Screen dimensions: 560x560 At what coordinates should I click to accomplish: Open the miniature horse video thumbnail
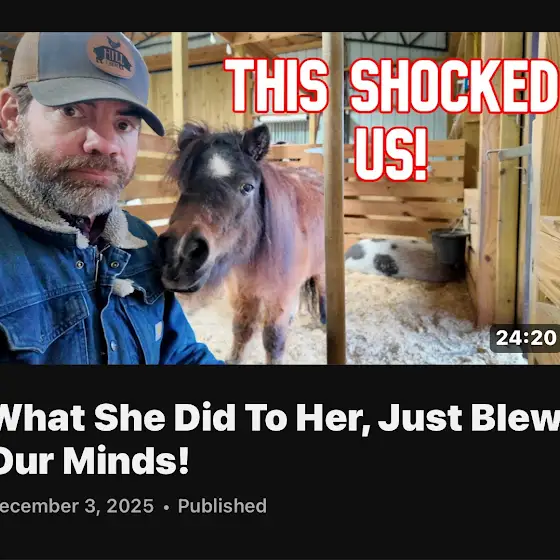280,198
